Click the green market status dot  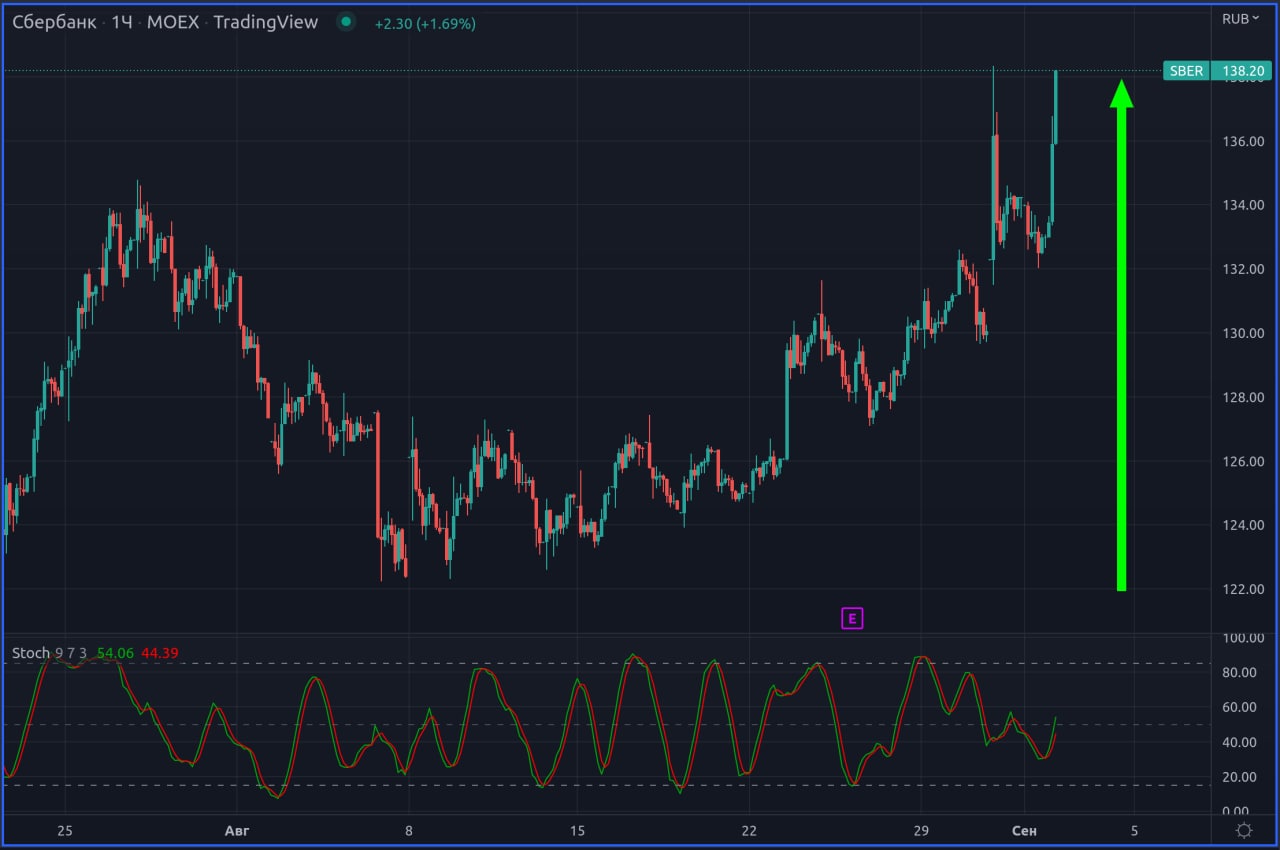346,21
